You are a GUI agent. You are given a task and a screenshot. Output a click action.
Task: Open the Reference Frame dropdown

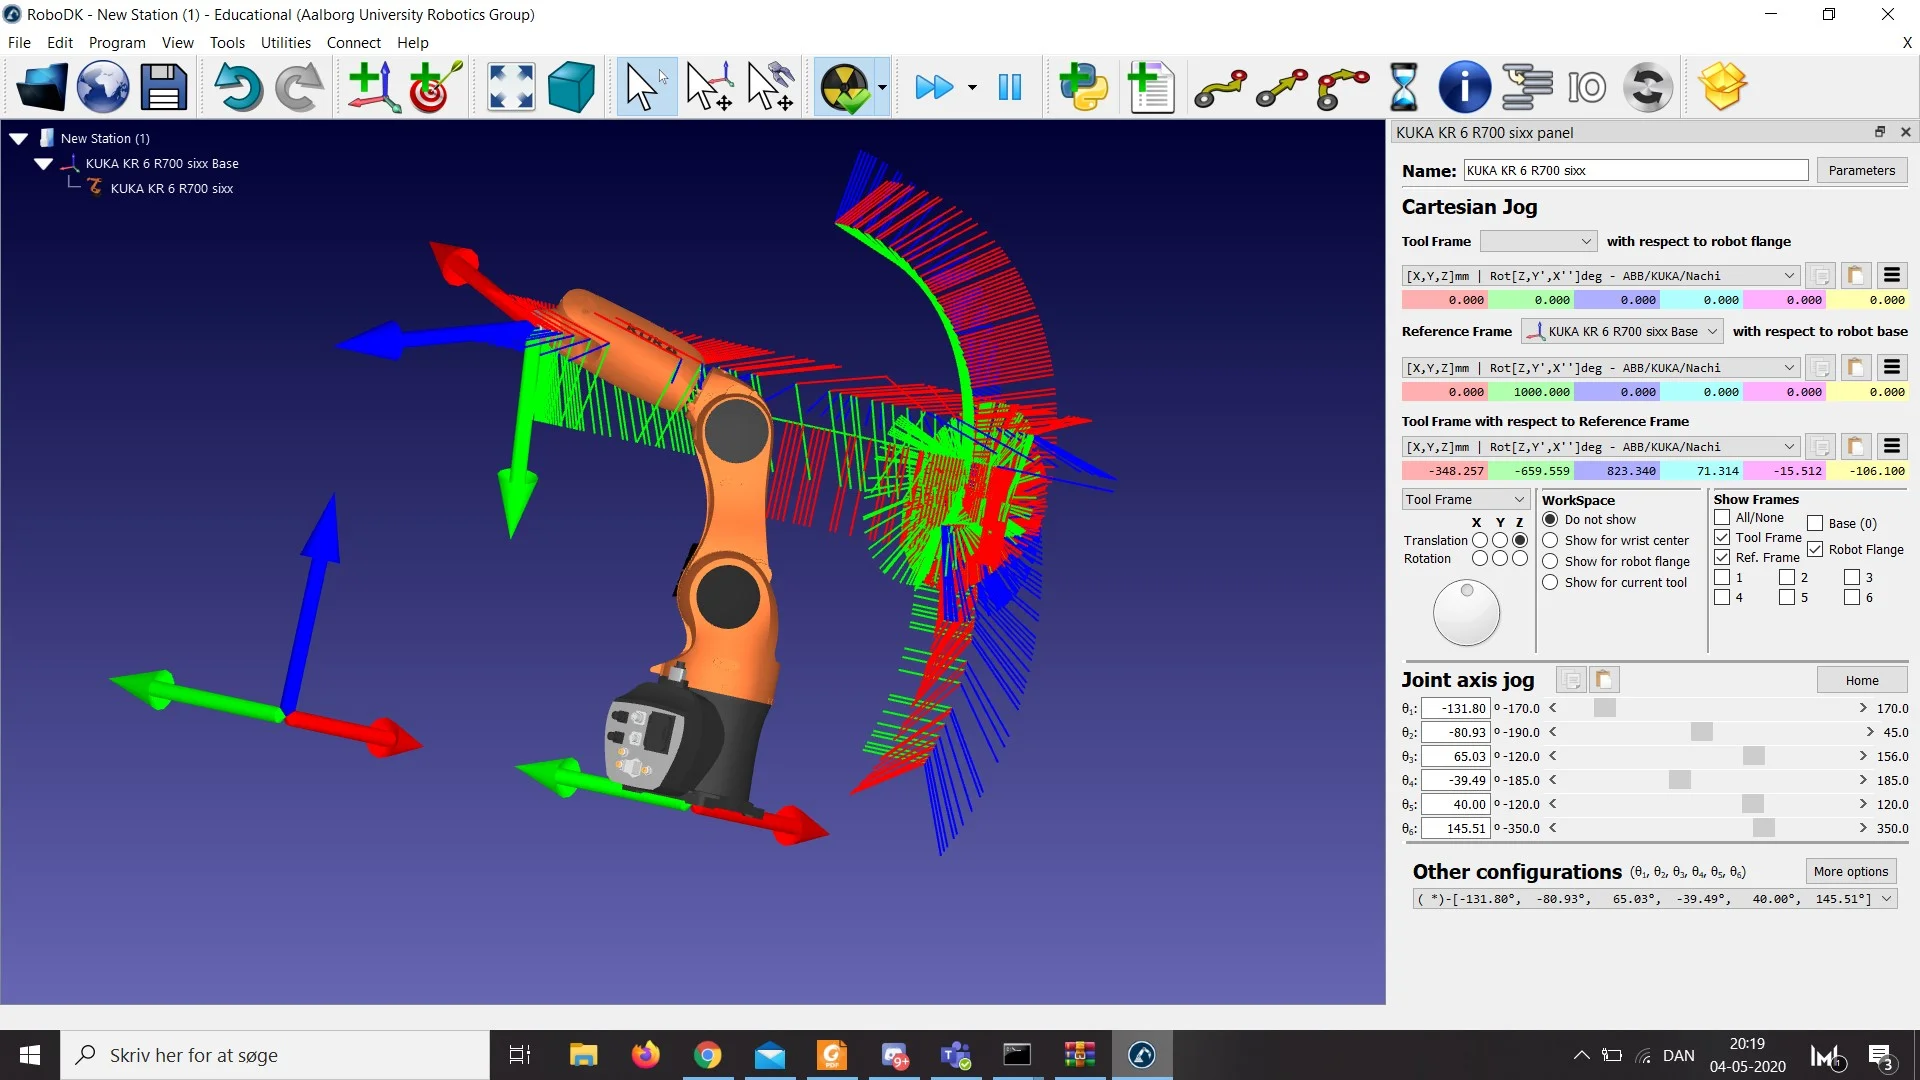[1622, 331]
